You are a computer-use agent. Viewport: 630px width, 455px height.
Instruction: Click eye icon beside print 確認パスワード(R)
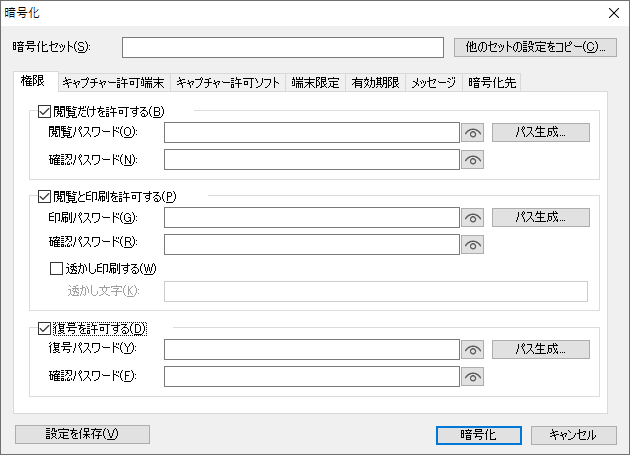473,243
